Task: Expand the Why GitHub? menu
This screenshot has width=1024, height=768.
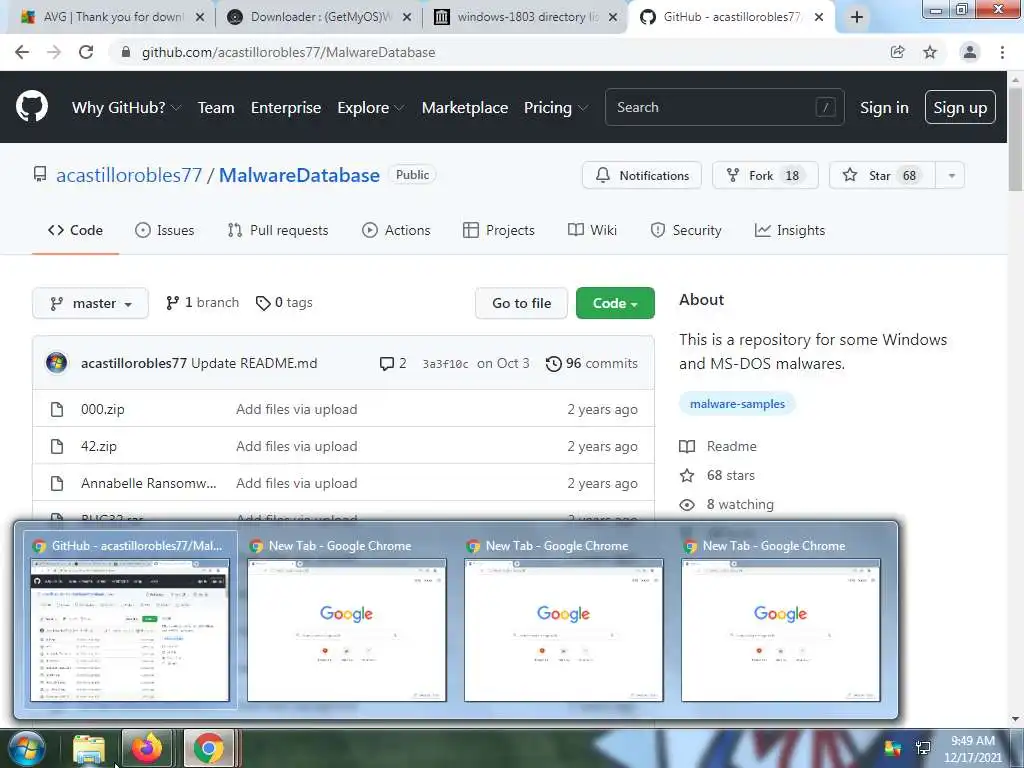Action: click(x=126, y=107)
